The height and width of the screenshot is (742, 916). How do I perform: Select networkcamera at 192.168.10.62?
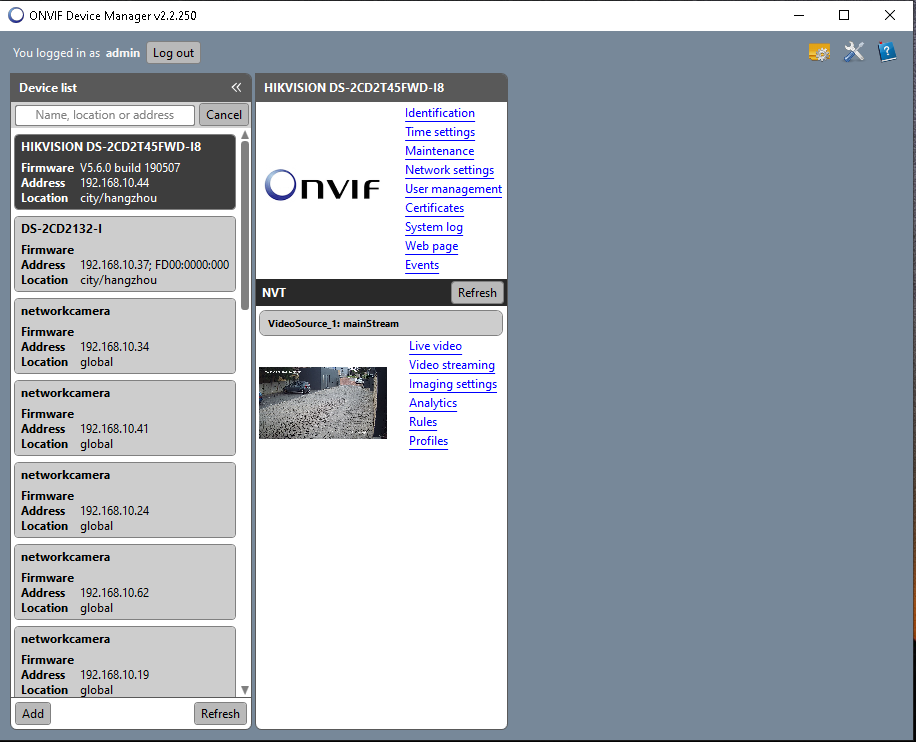pyautogui.click(x=125, y=582)
